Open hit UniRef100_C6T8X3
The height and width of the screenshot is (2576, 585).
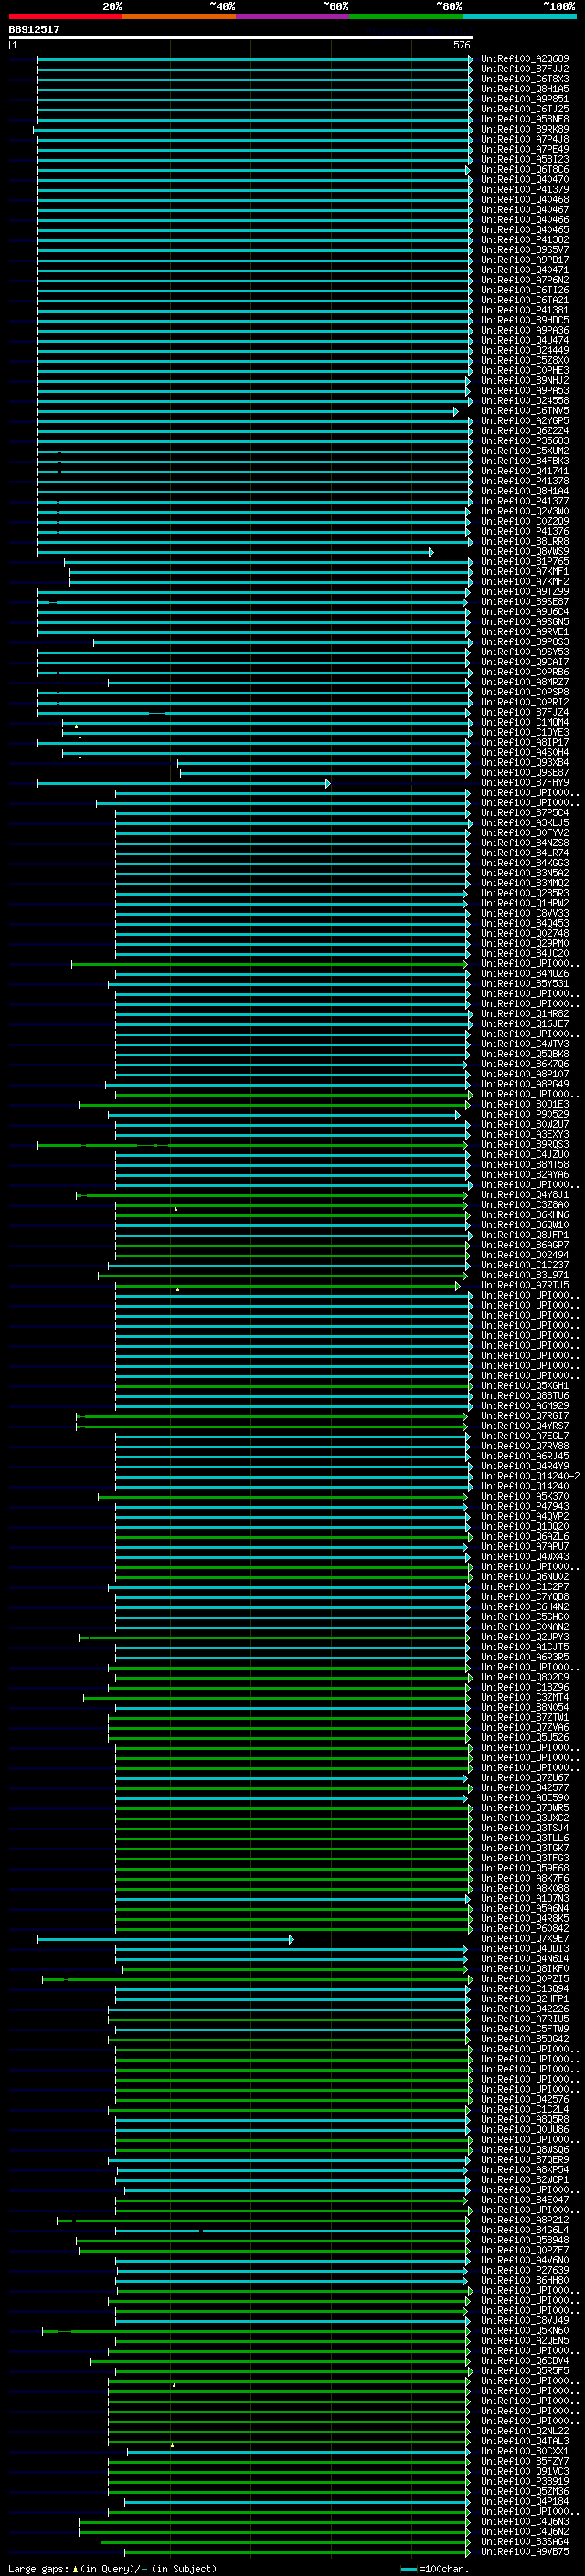point(525,79)
